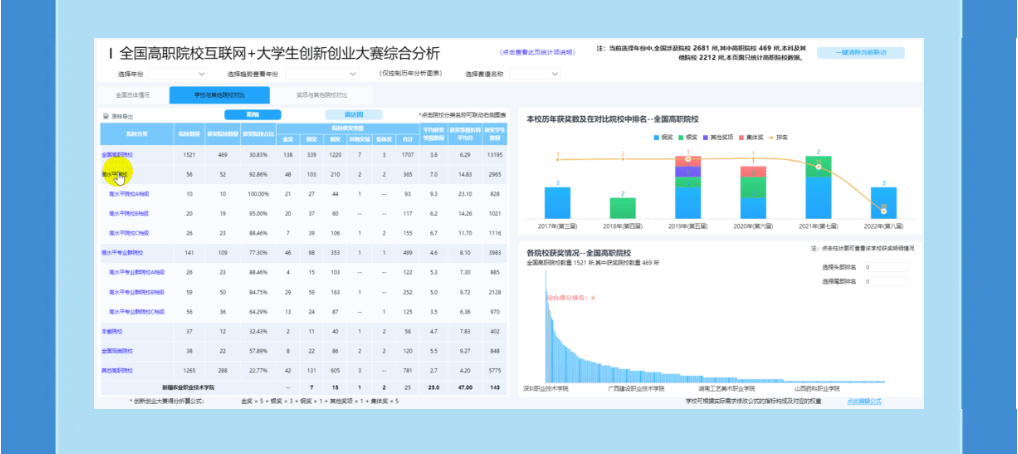Click the 1707 total cell
Screen dimensions: 1018x454
(x=408, y=155)
